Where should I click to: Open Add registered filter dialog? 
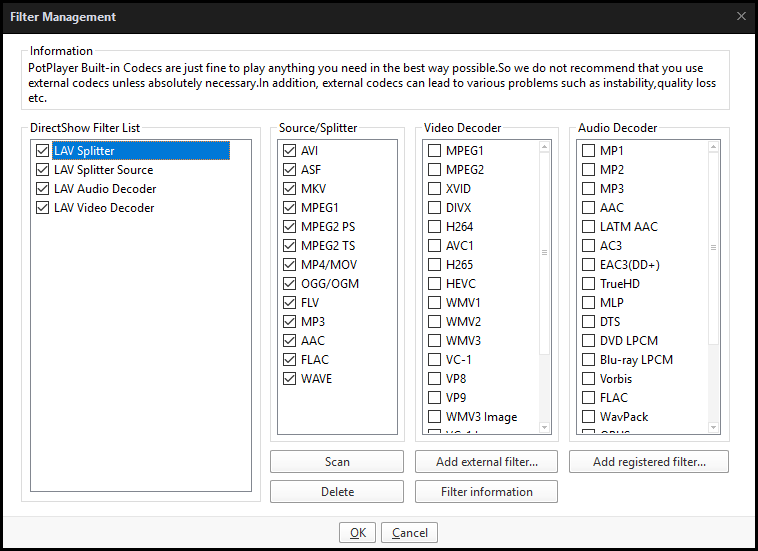coord(649,462)
